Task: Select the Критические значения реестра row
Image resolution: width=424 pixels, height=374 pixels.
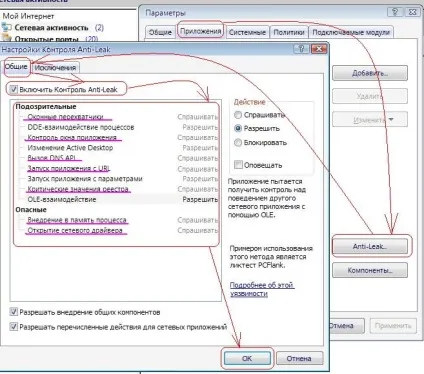Action: pos(117,189)
